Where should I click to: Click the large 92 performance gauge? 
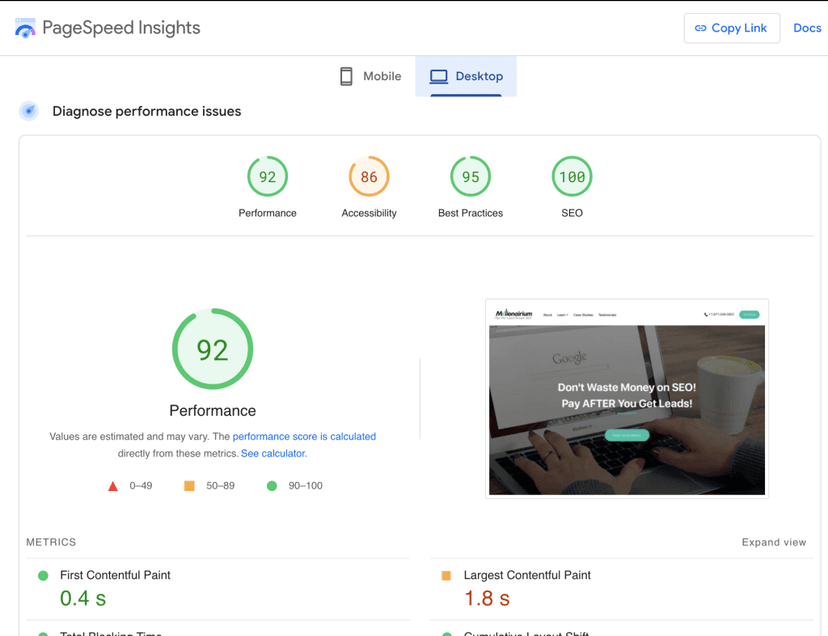(x=212, y=349)
